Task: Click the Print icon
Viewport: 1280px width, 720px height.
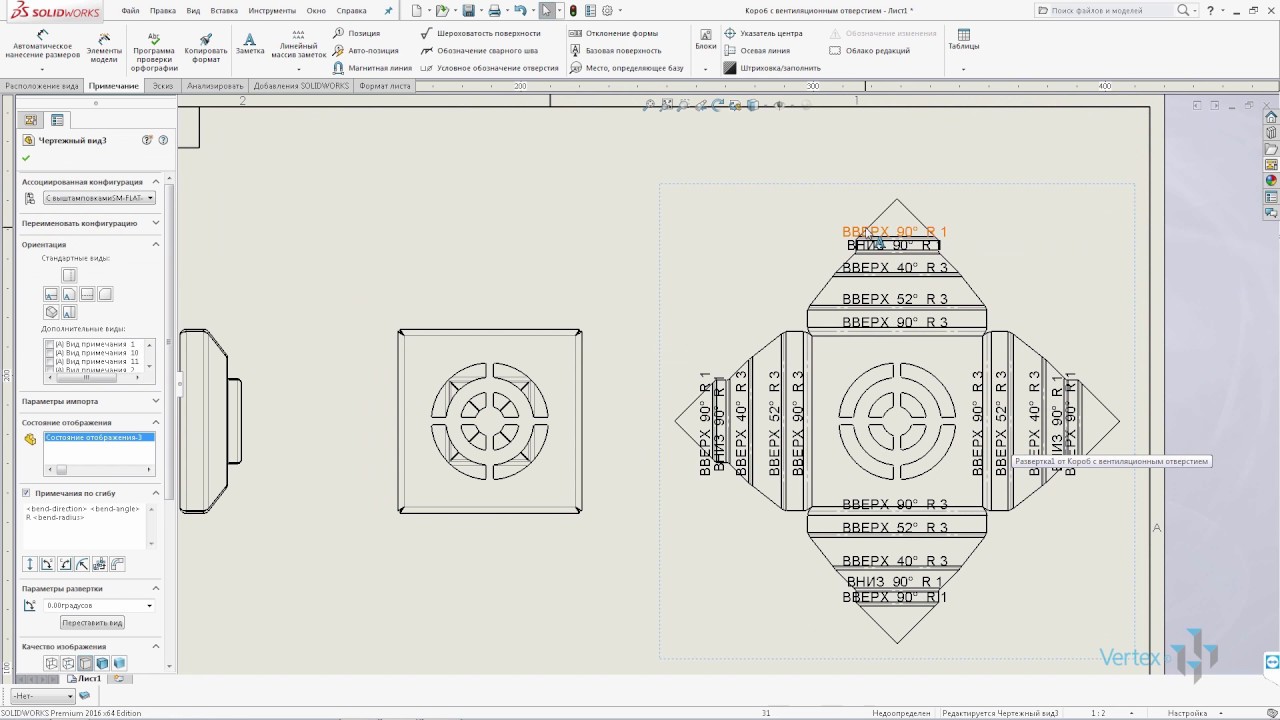Action: click(494, 10)
